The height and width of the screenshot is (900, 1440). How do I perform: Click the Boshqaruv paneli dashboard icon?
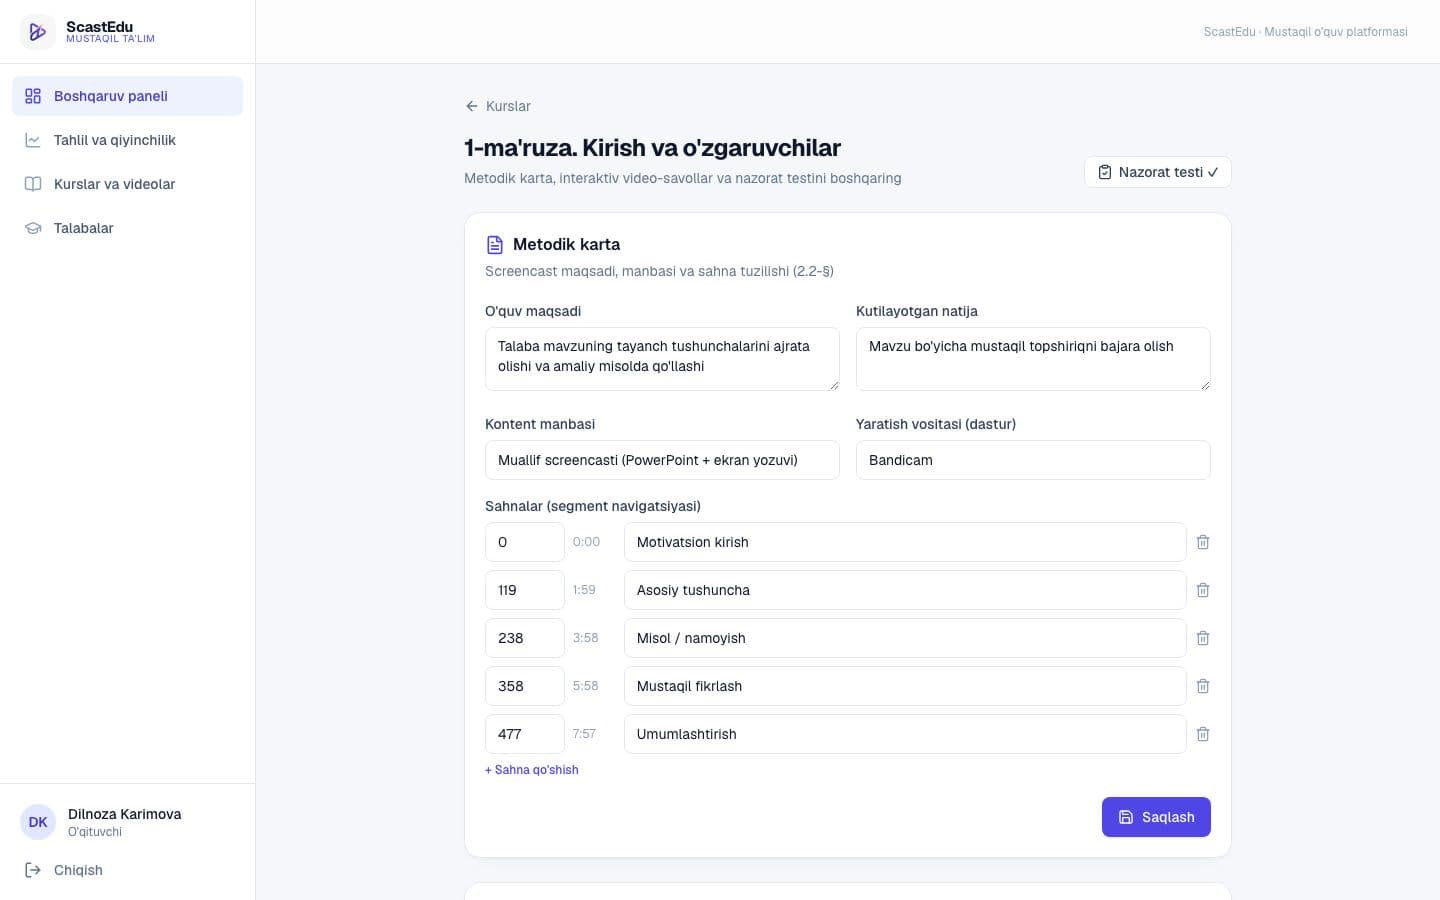pos(33,96)
